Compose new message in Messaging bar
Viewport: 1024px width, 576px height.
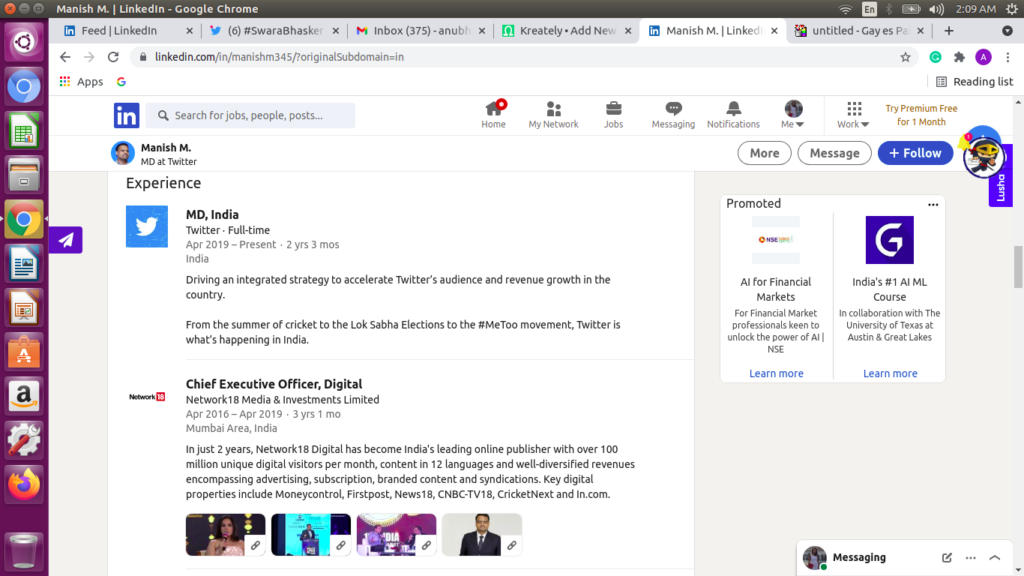[946, 558]
